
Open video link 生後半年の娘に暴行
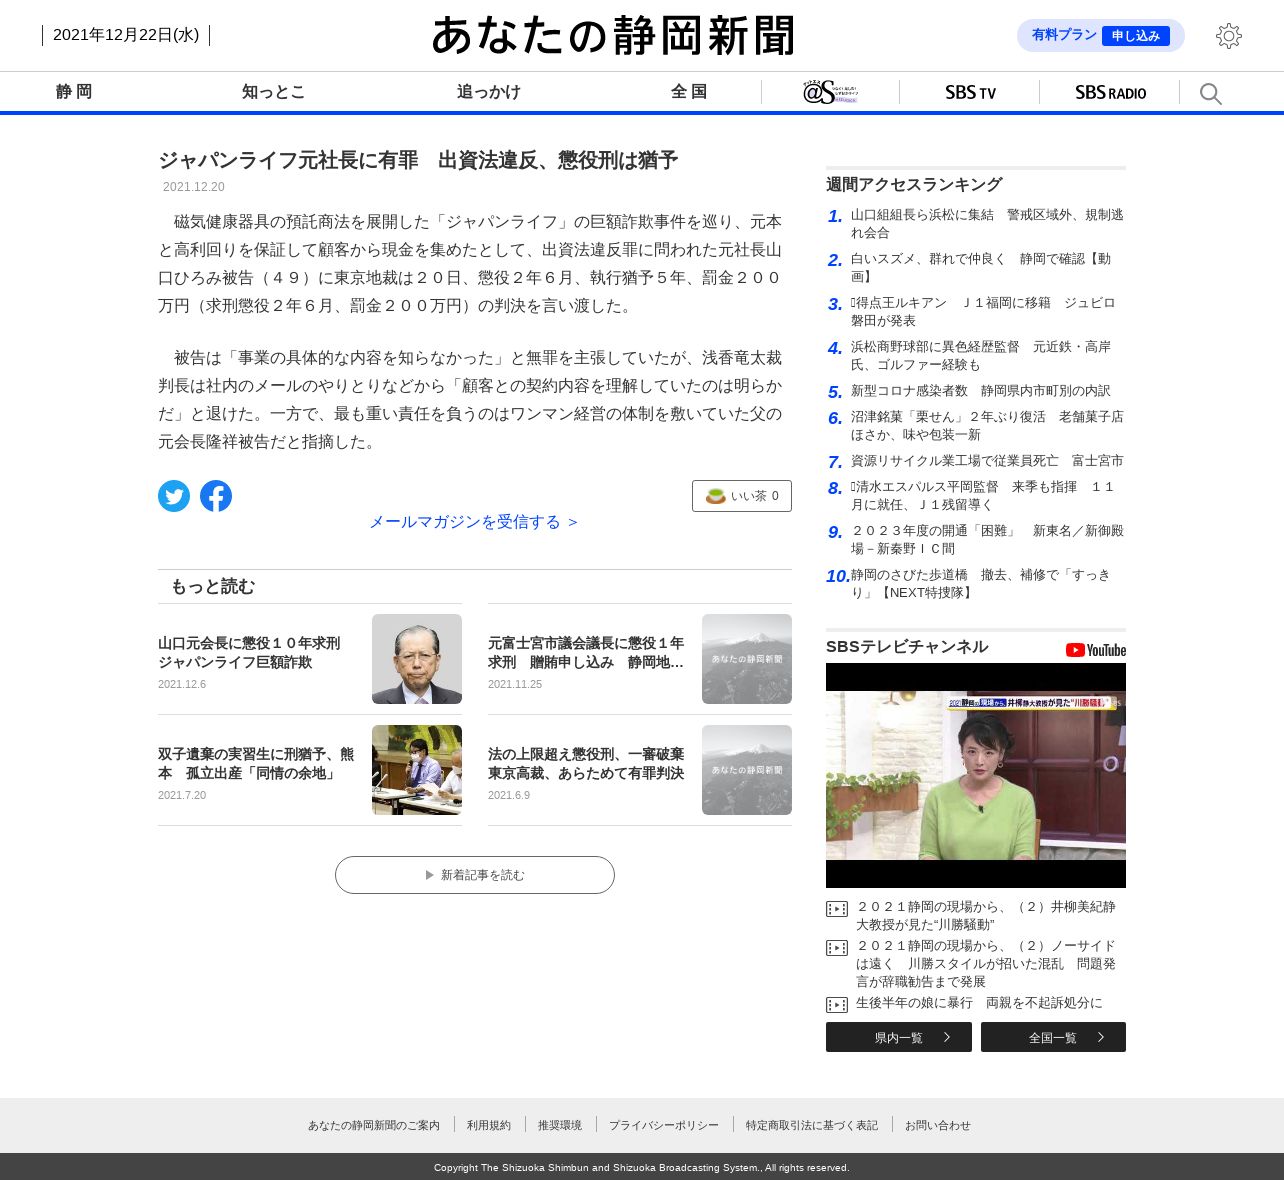point(979,1003)
